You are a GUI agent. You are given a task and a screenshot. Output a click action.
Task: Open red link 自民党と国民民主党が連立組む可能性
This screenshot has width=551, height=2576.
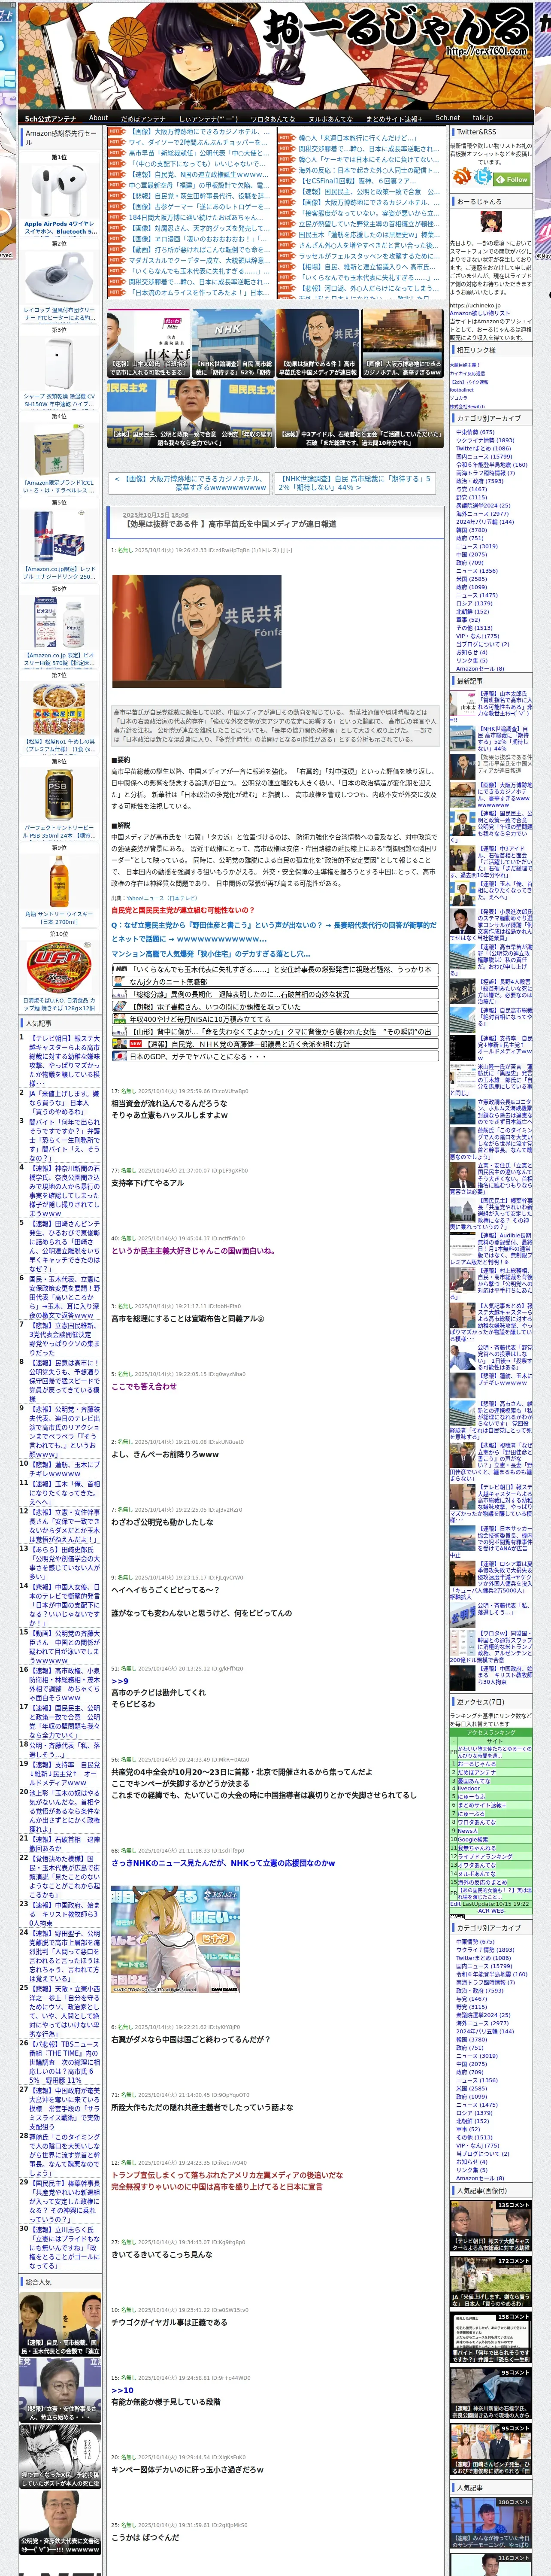point(182,910)
